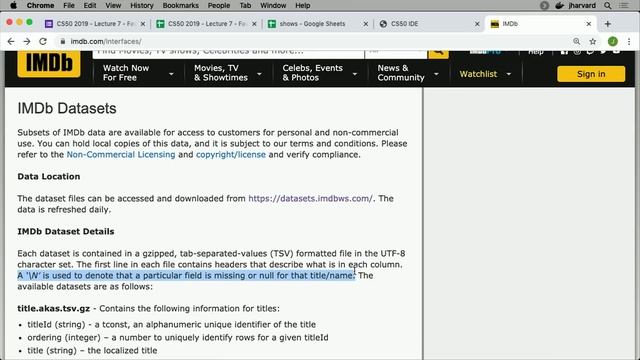This screenshot has width=640, height=360.
Task: Open the Chrome menu in menu bar
Action: pyautogui.click(x=40, y=5)
